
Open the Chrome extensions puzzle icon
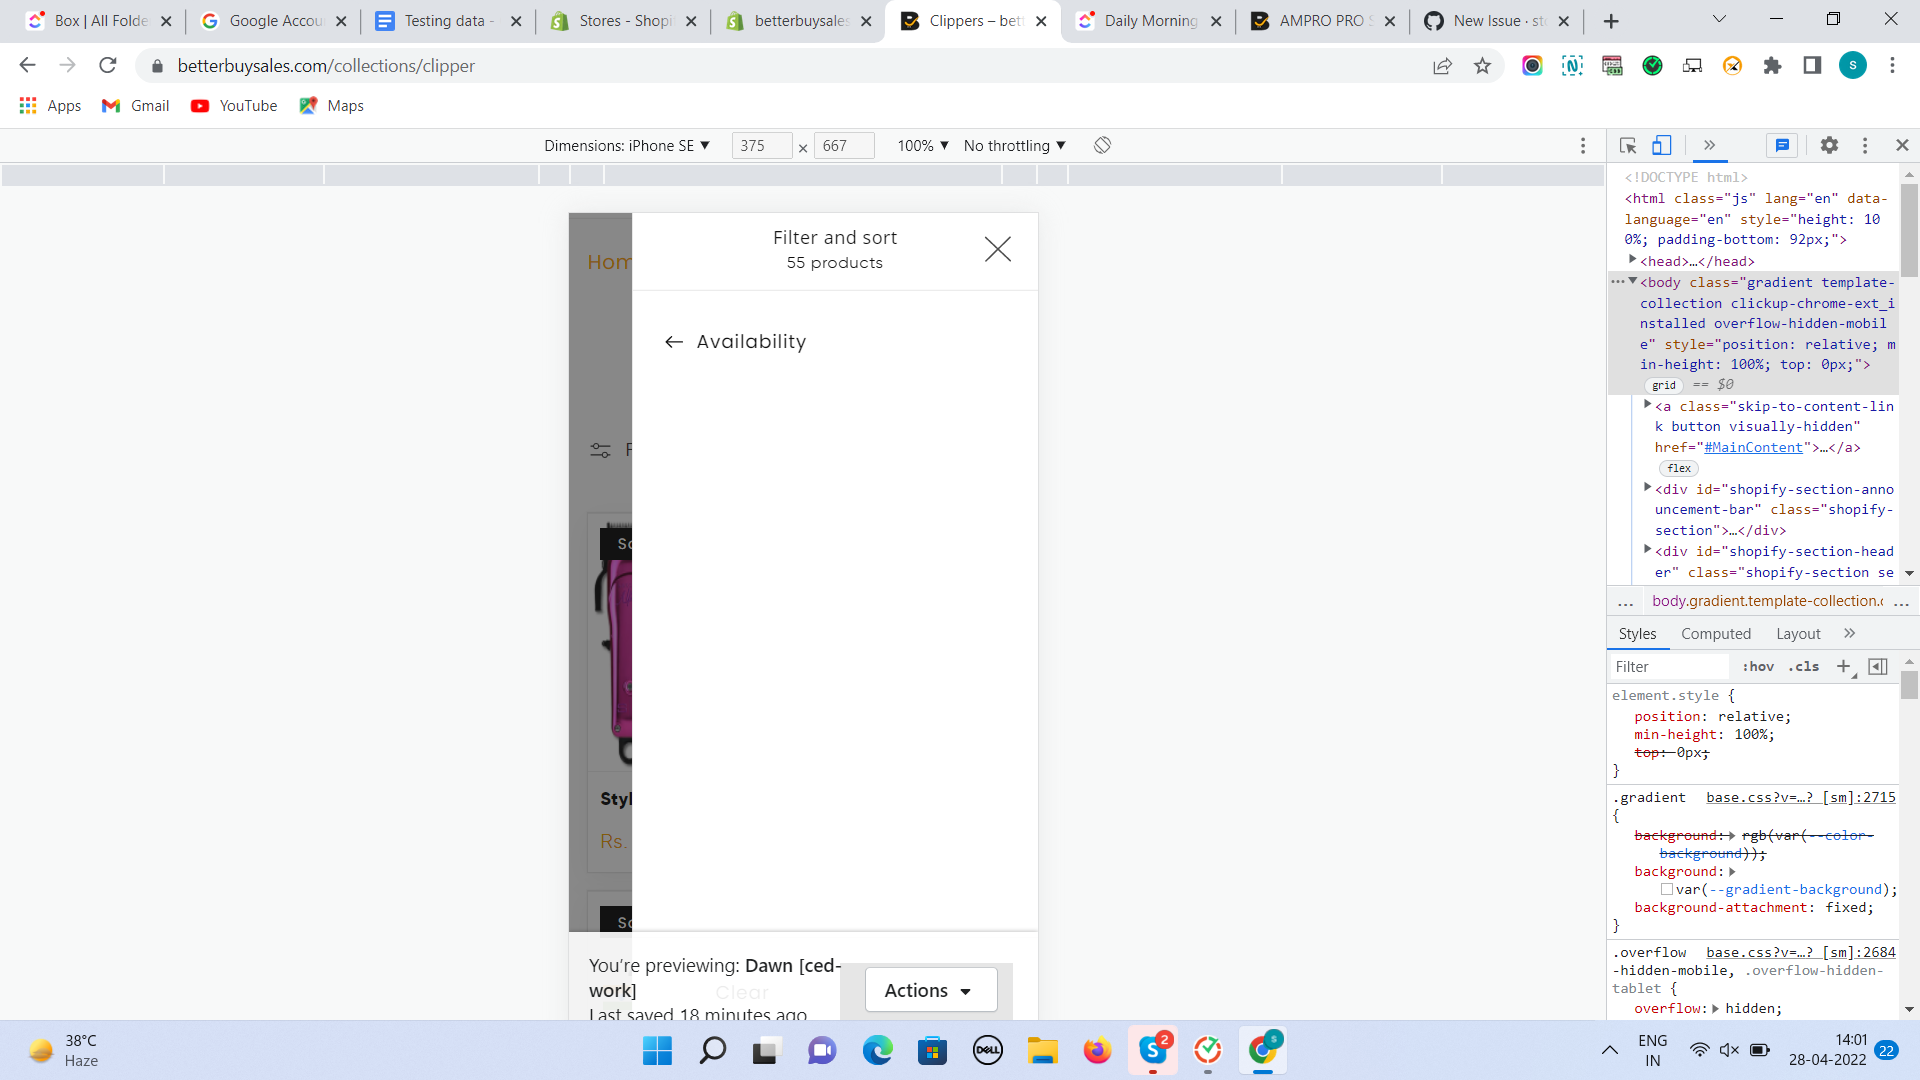(x=1772, y=66)
